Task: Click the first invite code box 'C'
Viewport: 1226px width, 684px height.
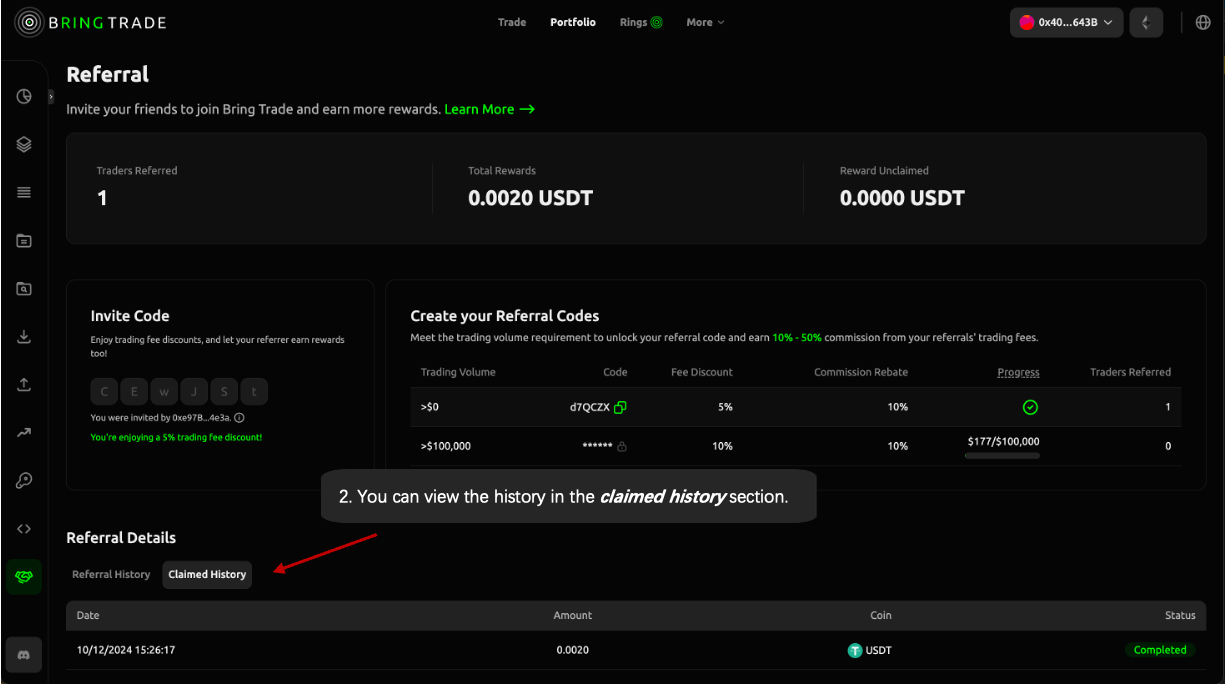Action: coord(105,392)
